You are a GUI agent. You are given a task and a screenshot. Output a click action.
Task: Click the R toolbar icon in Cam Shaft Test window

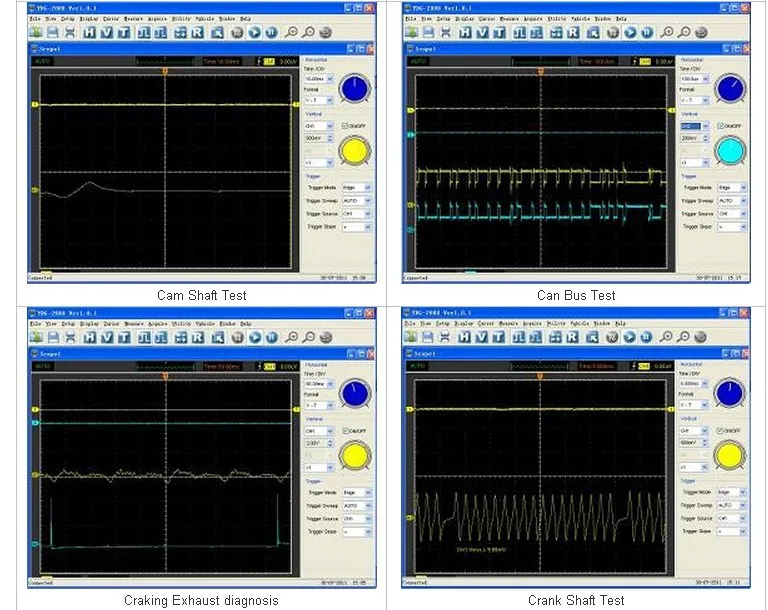pos(197,32)
